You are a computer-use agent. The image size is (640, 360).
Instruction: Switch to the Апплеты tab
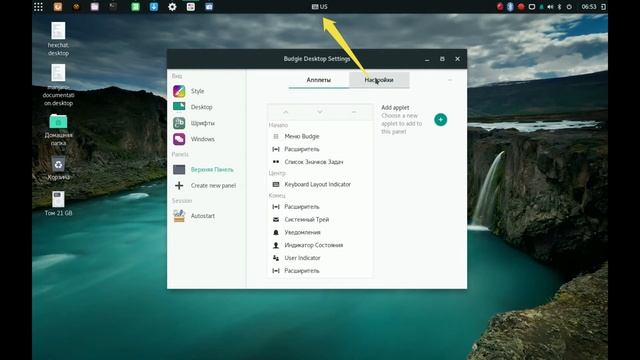point(319,80)
